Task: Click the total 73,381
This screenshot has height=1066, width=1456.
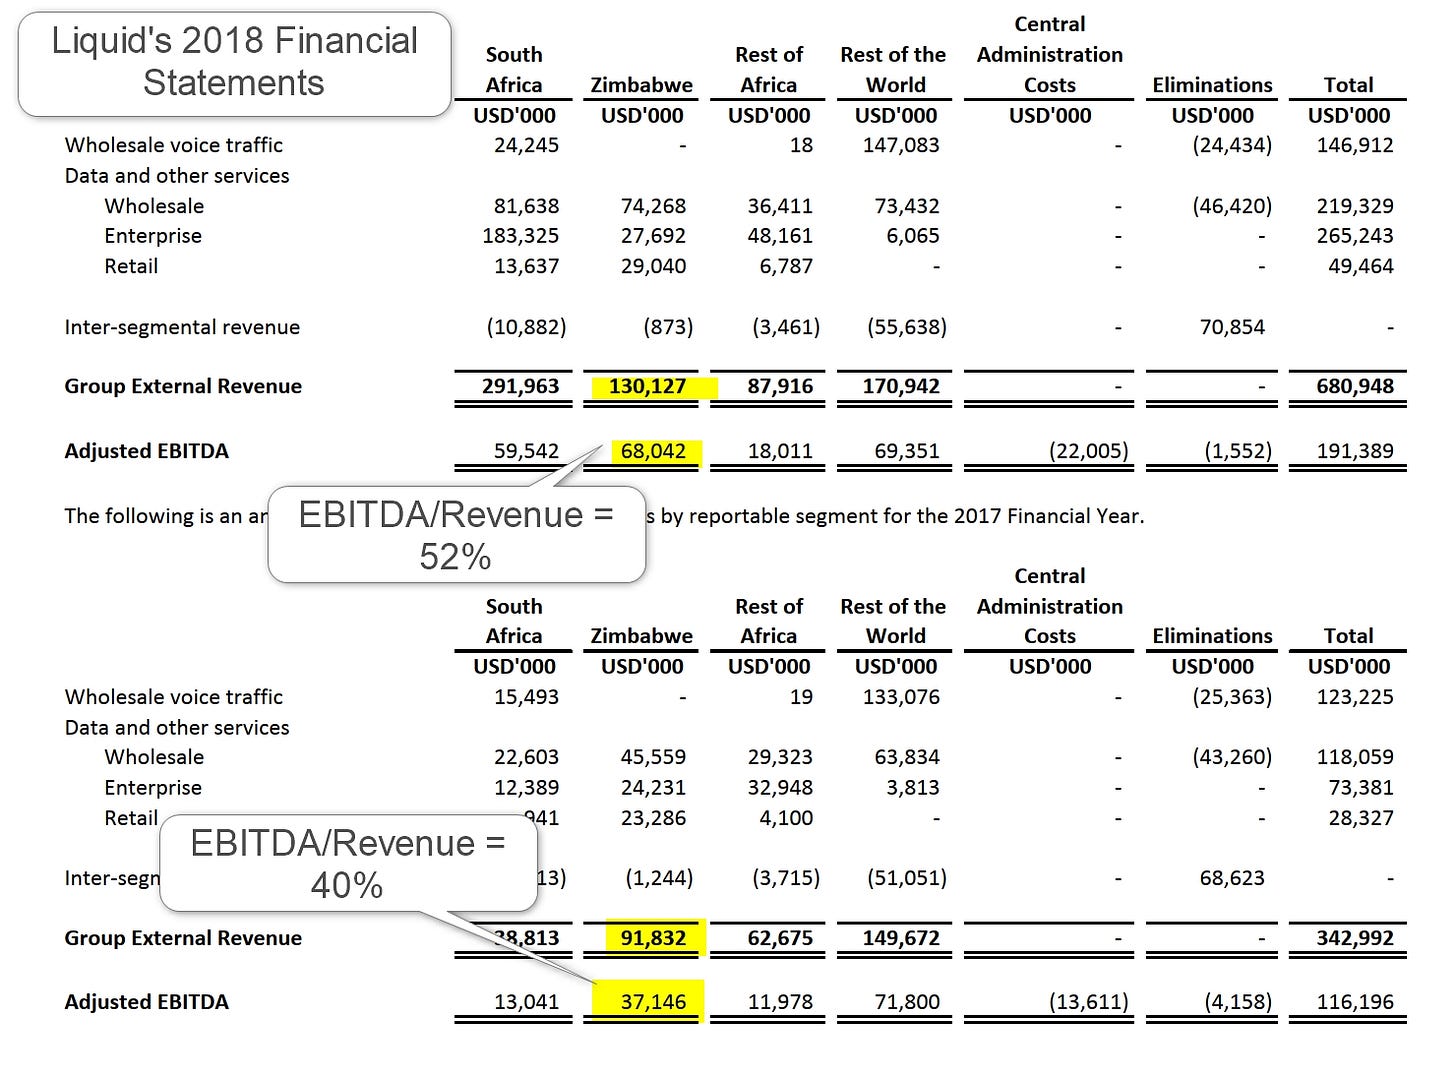Action: coord(1361,788)
